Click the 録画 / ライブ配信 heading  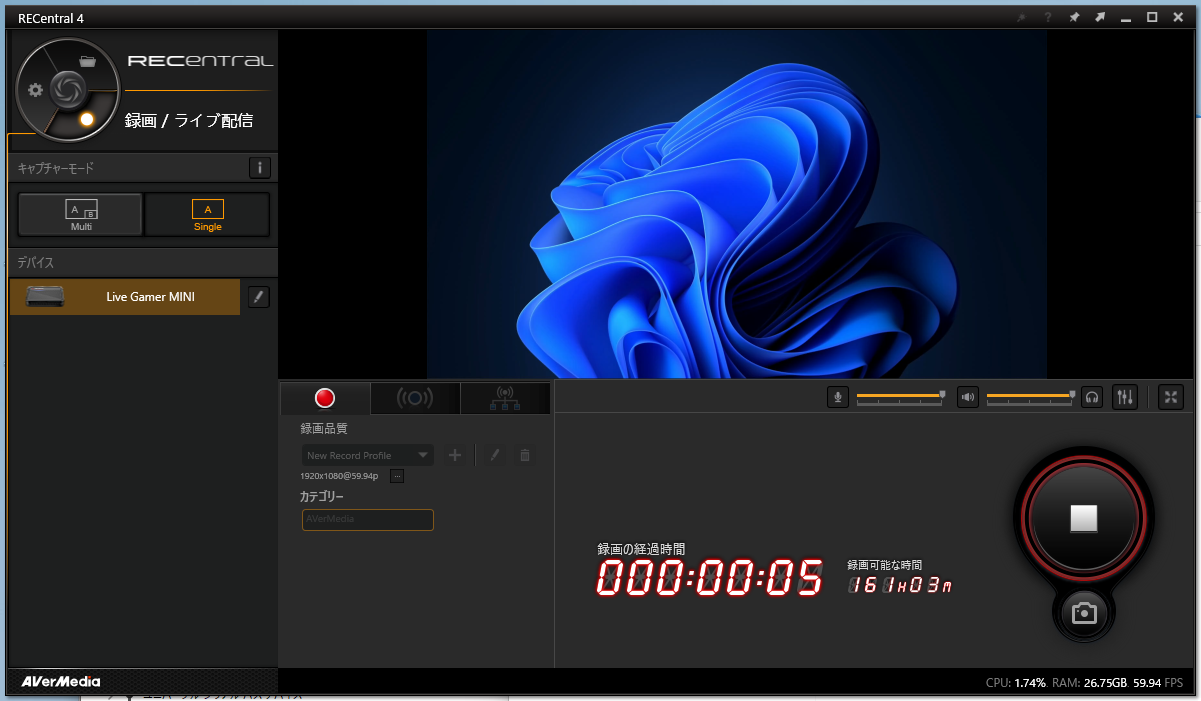189,121
